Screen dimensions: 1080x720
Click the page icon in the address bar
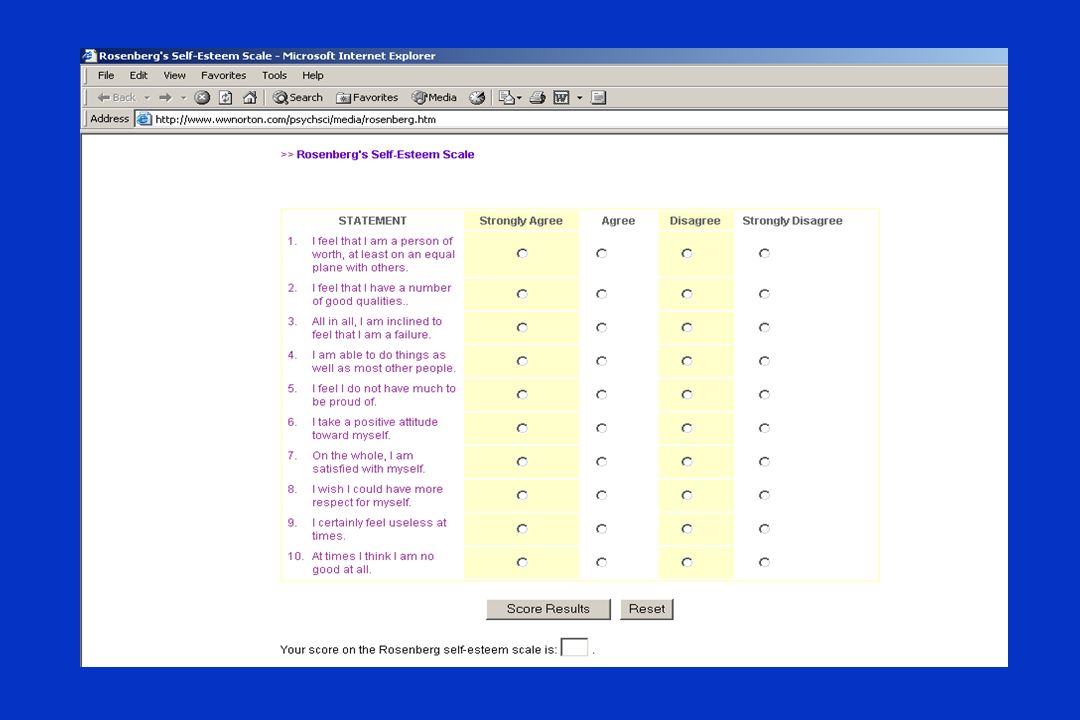click(143, 119)
